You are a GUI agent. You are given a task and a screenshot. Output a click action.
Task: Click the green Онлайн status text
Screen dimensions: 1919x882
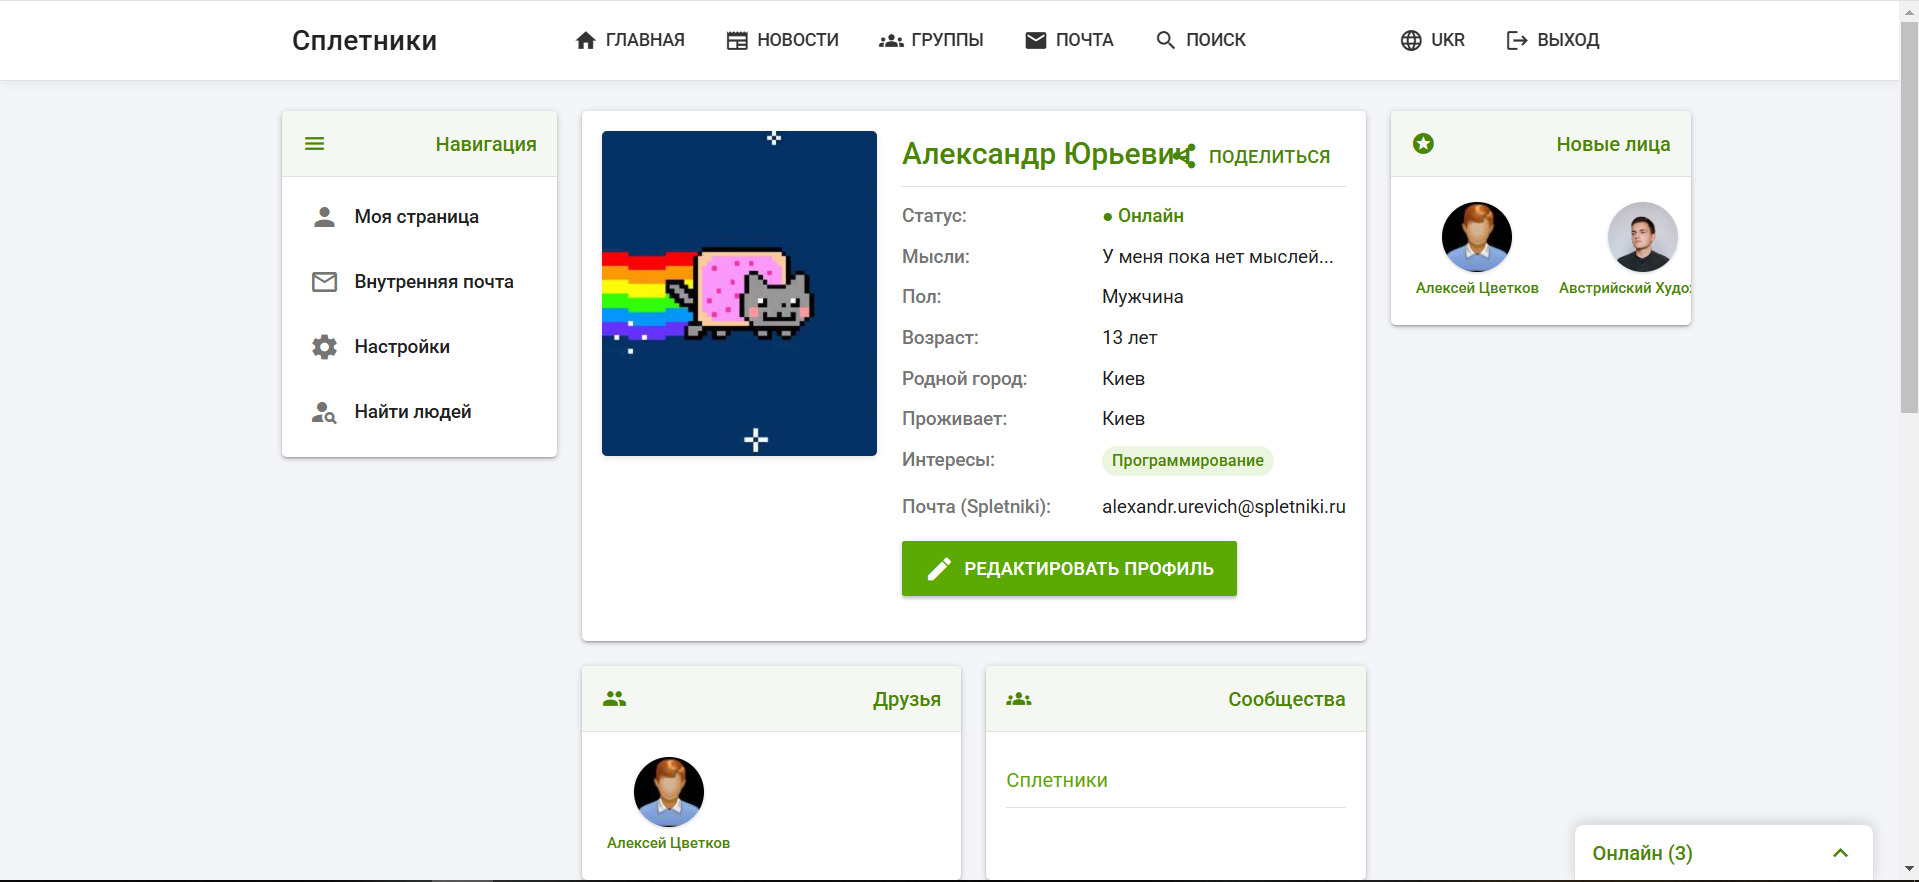[x=1143, y=216]
